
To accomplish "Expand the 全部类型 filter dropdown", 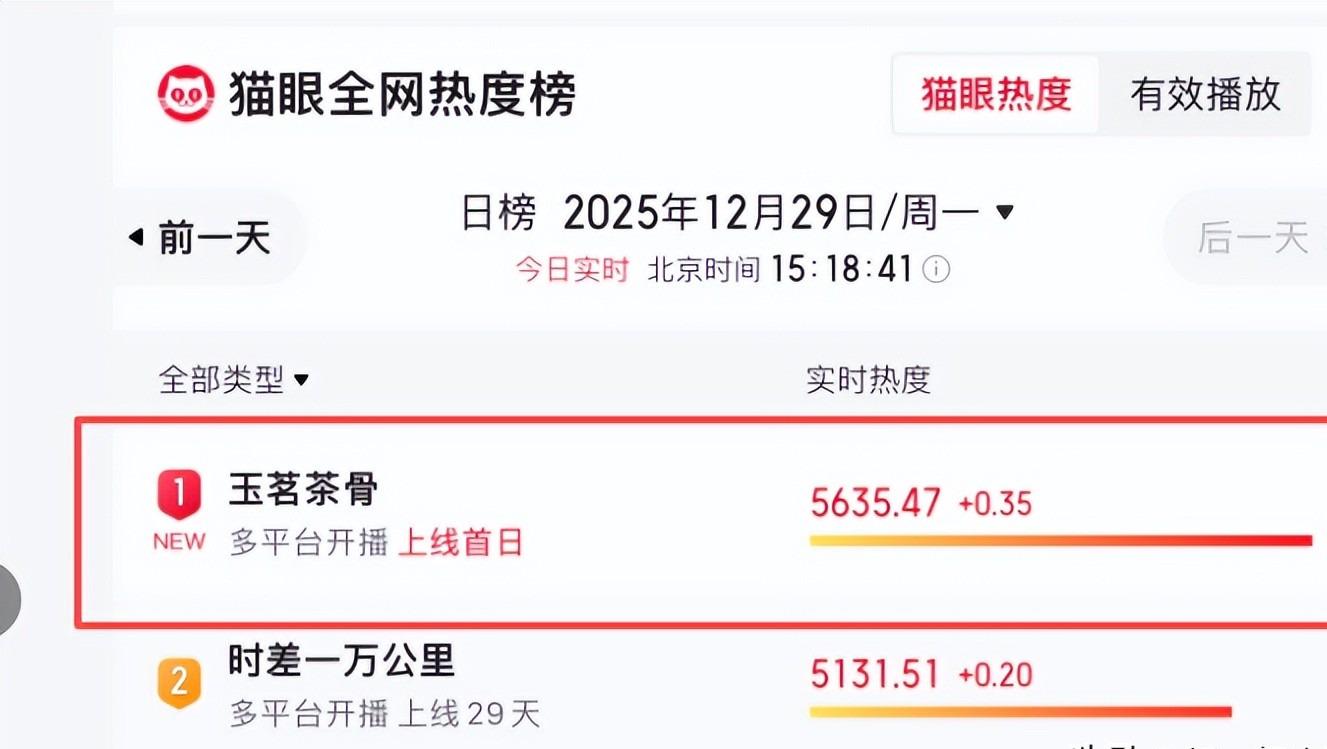I will 301,380.
